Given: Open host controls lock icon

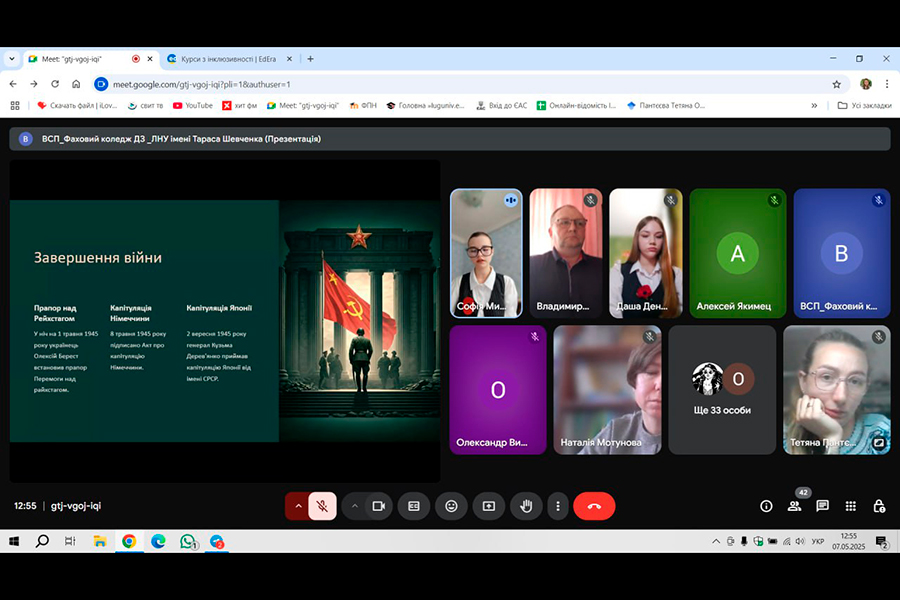Looking at the screenshot, I should (x=879, y=506).
